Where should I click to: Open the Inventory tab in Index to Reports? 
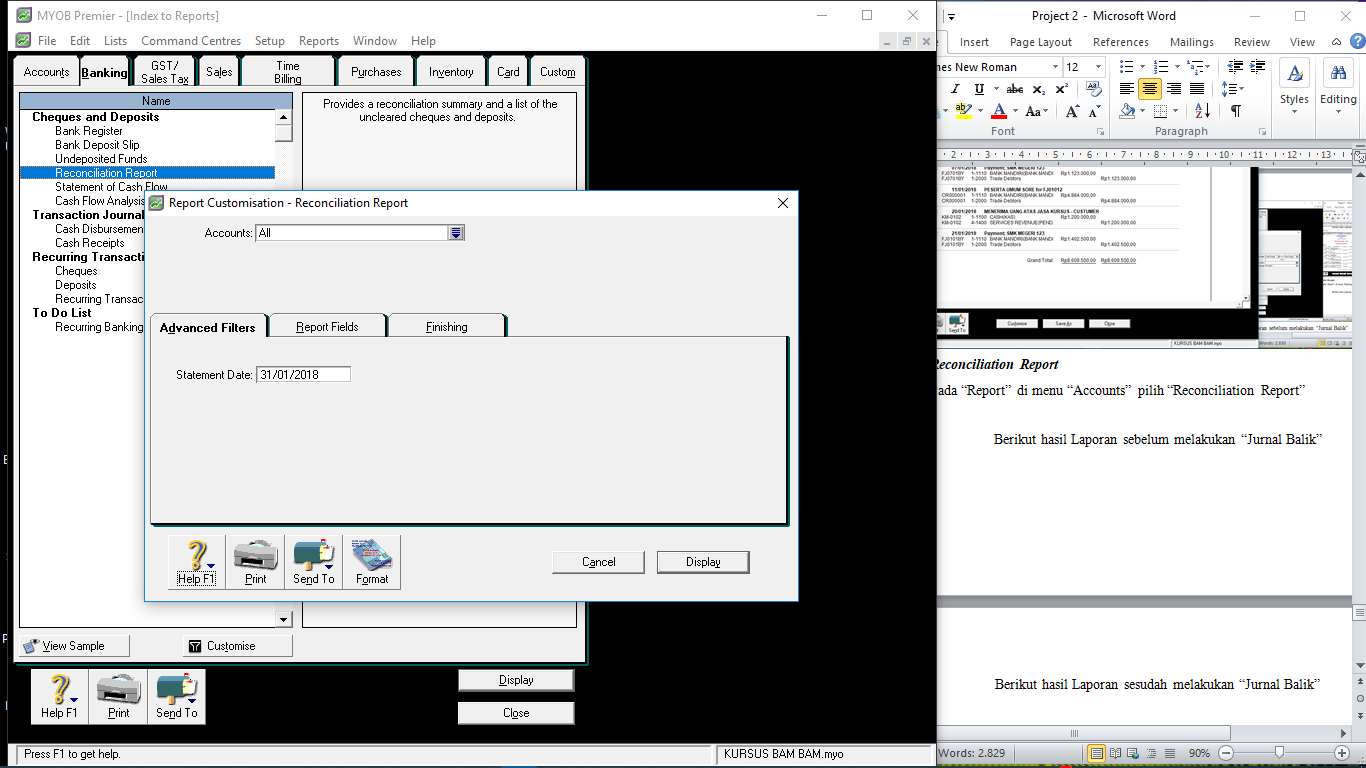451,72
